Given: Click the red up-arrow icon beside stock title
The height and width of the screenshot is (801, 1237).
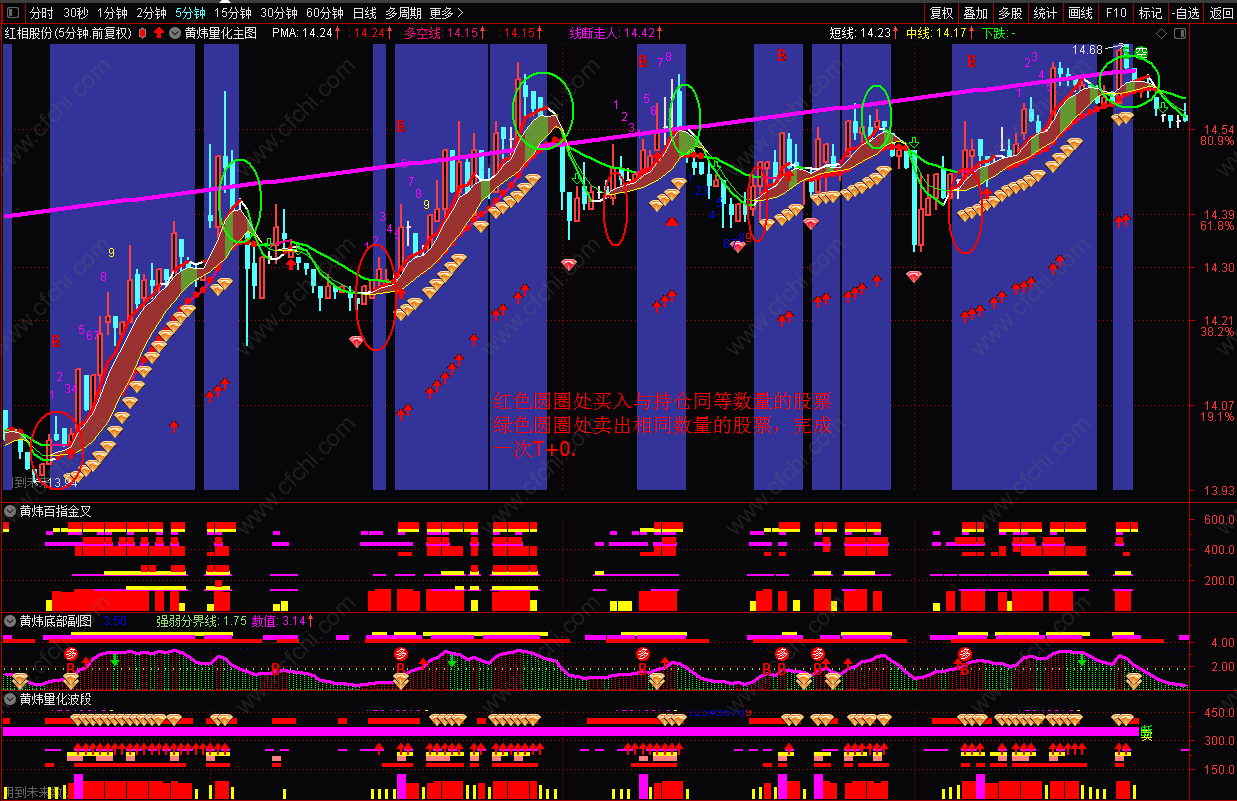Looking at the screenshot, I should coord(158,33).
